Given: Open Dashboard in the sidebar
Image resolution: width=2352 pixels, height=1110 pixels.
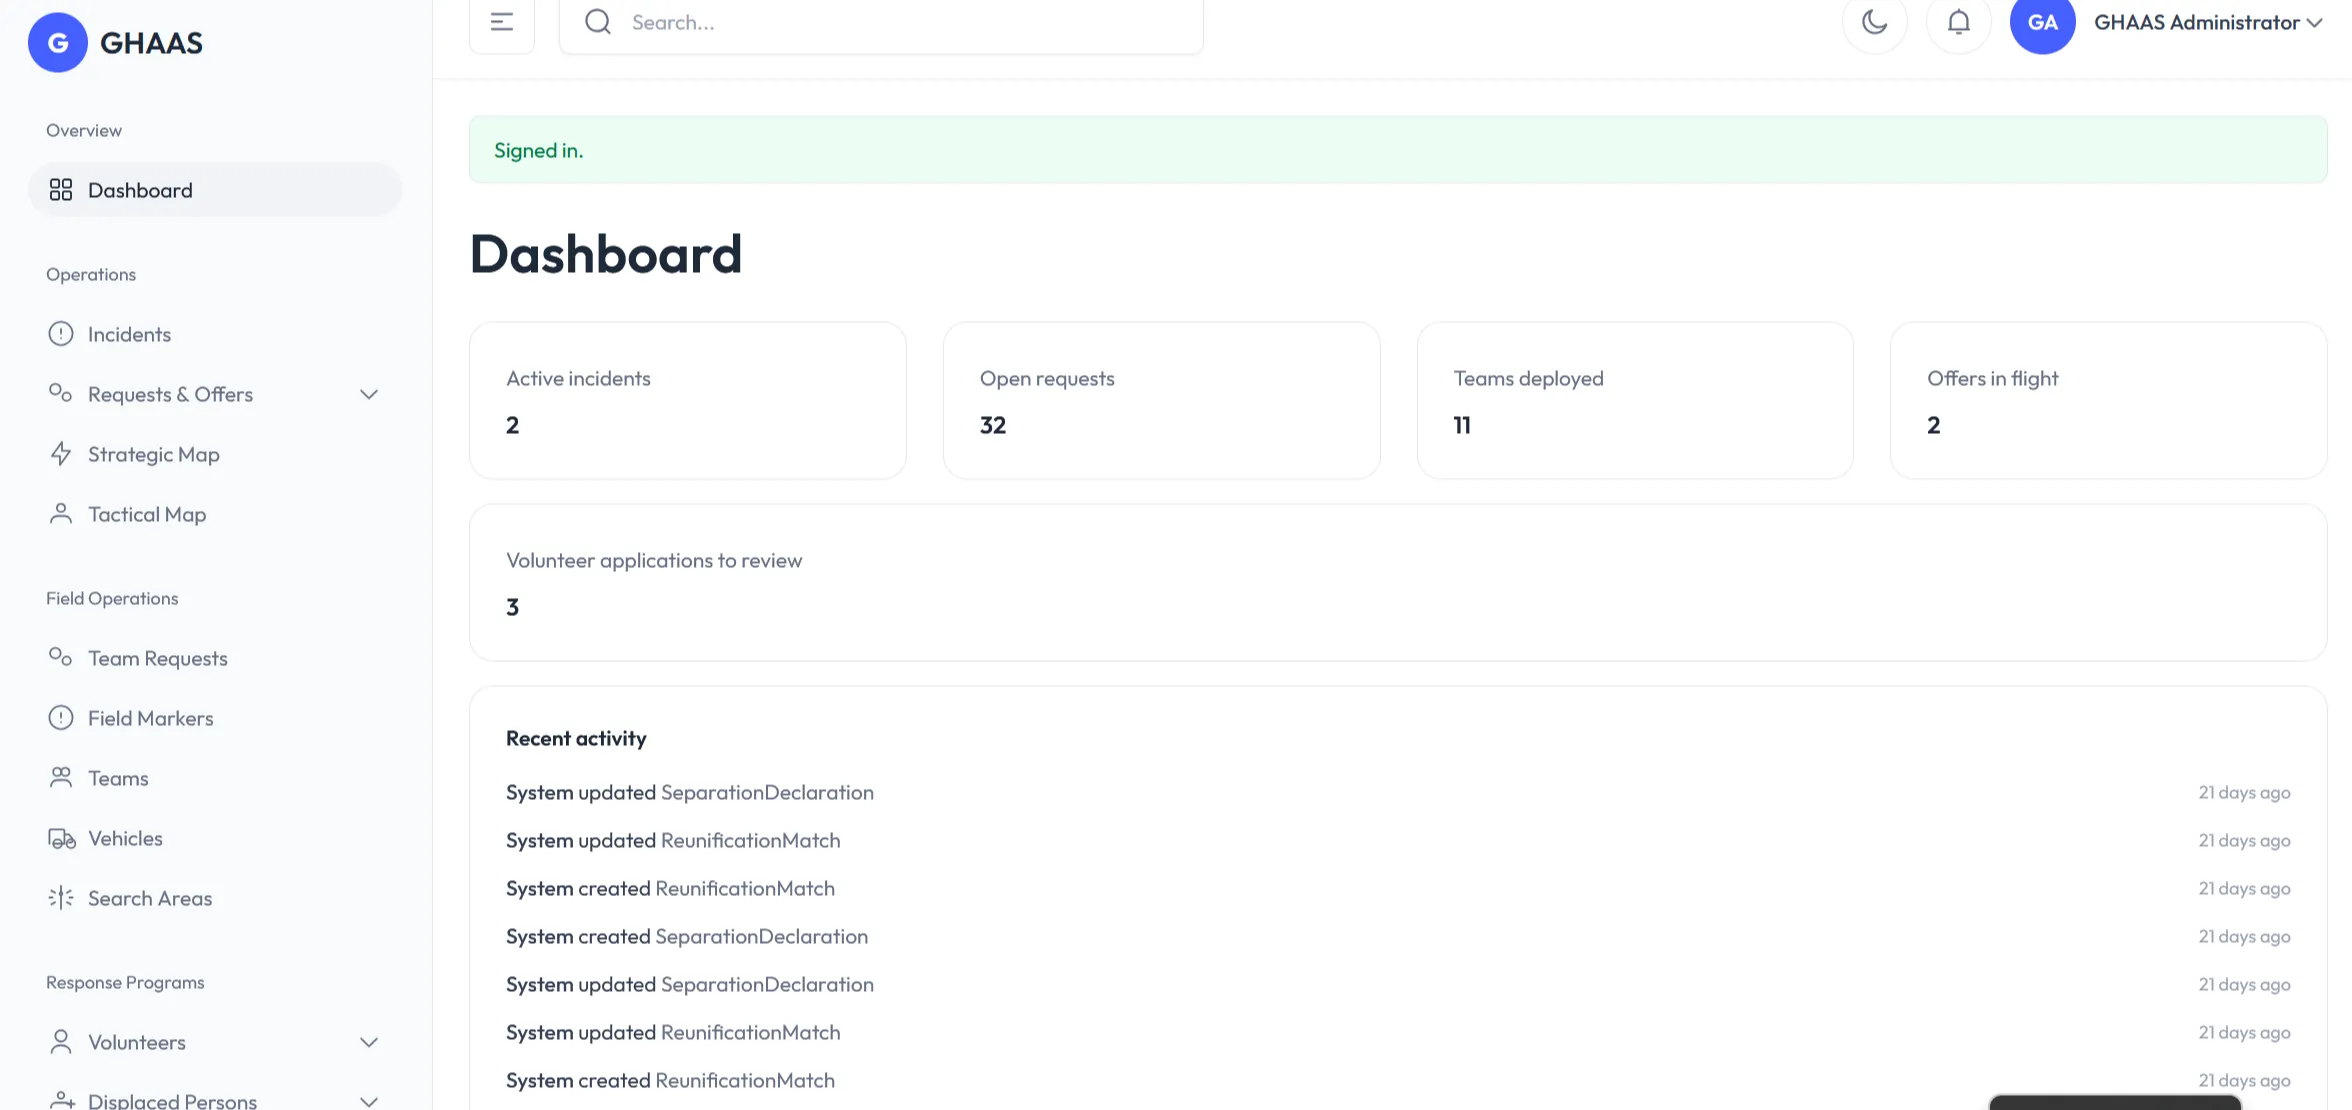Looking at the screenshot, I should pos(215,190).
